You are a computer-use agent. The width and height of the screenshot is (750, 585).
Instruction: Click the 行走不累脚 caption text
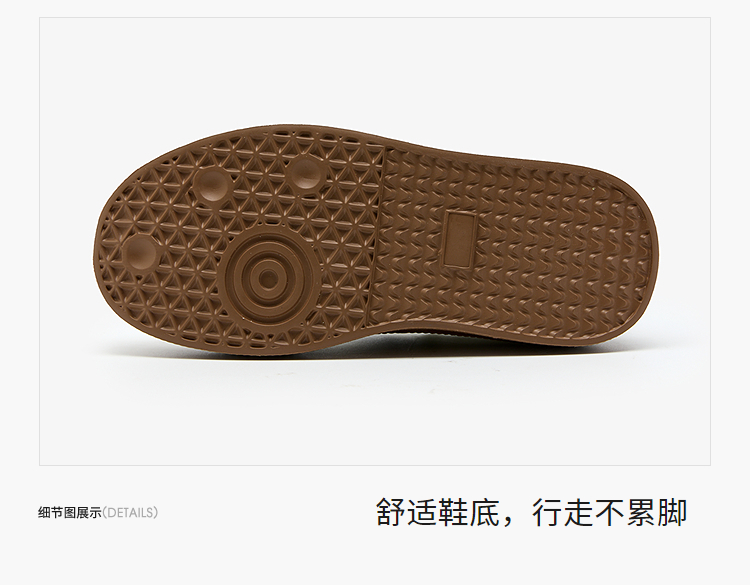[x=609, y=512]
